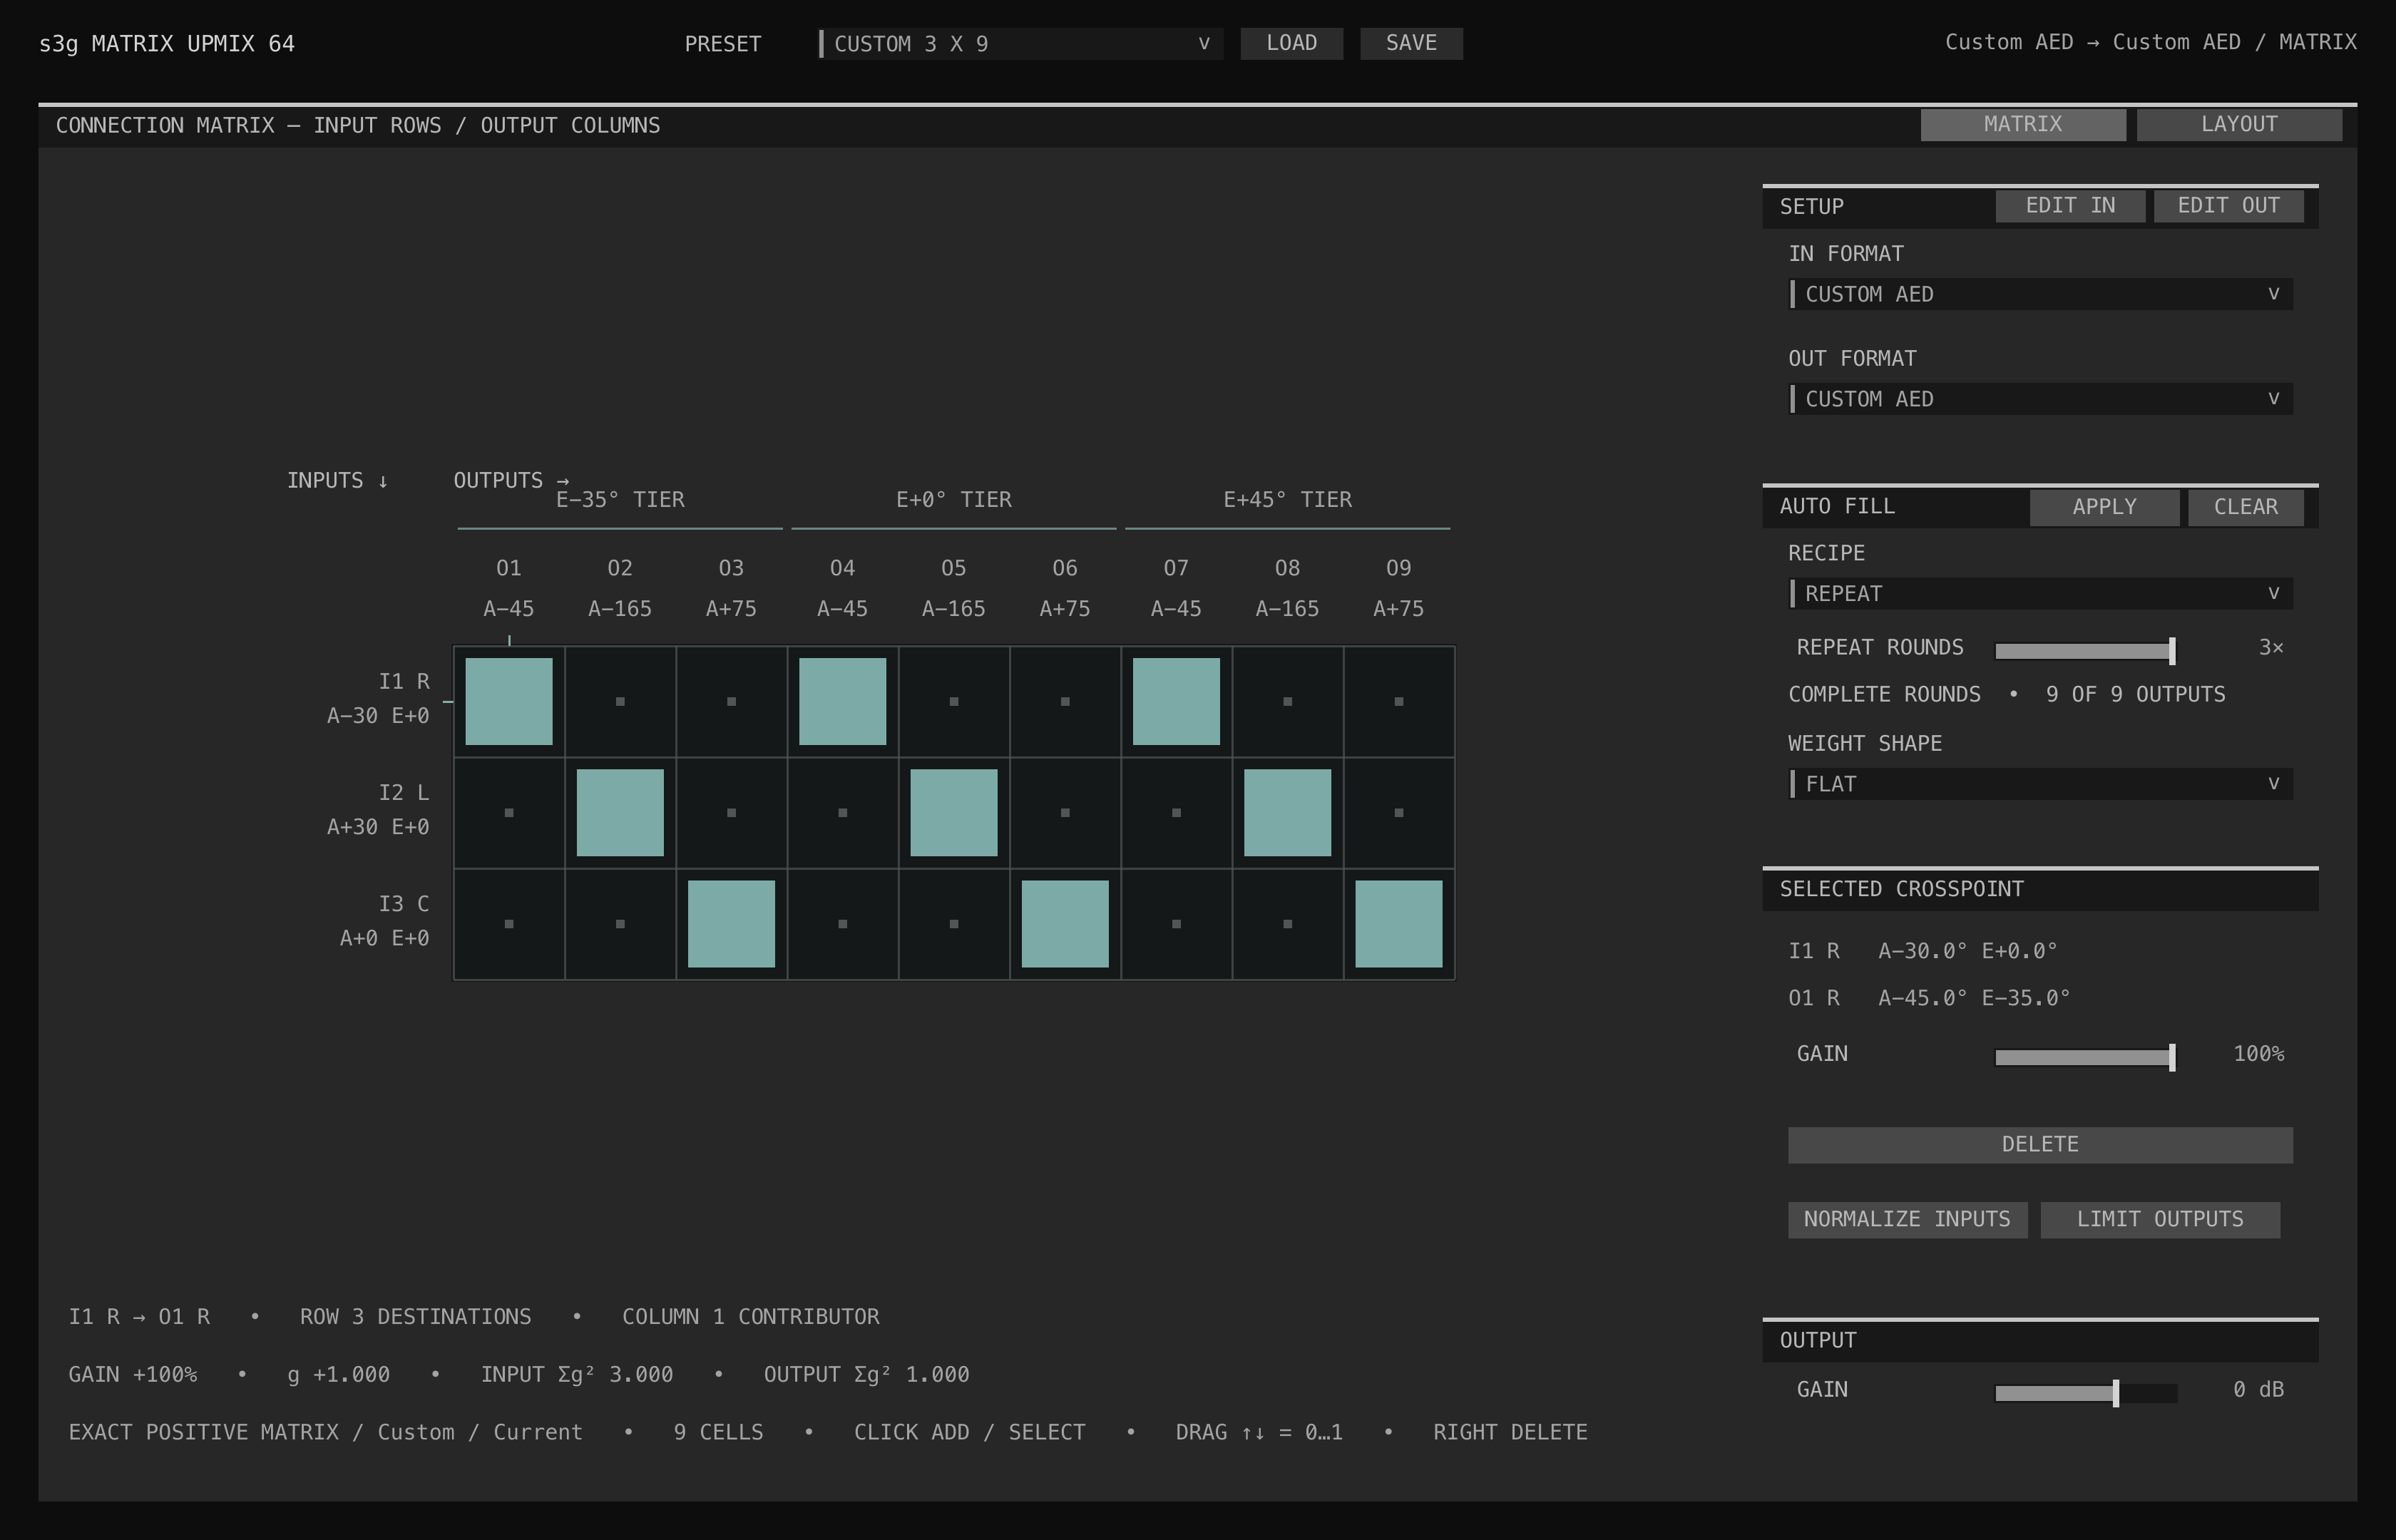The width and height of the screenshot is (2396, 1540).
Task: Toggle crosspoint I3 C to output 03
Action: (731, 923)
